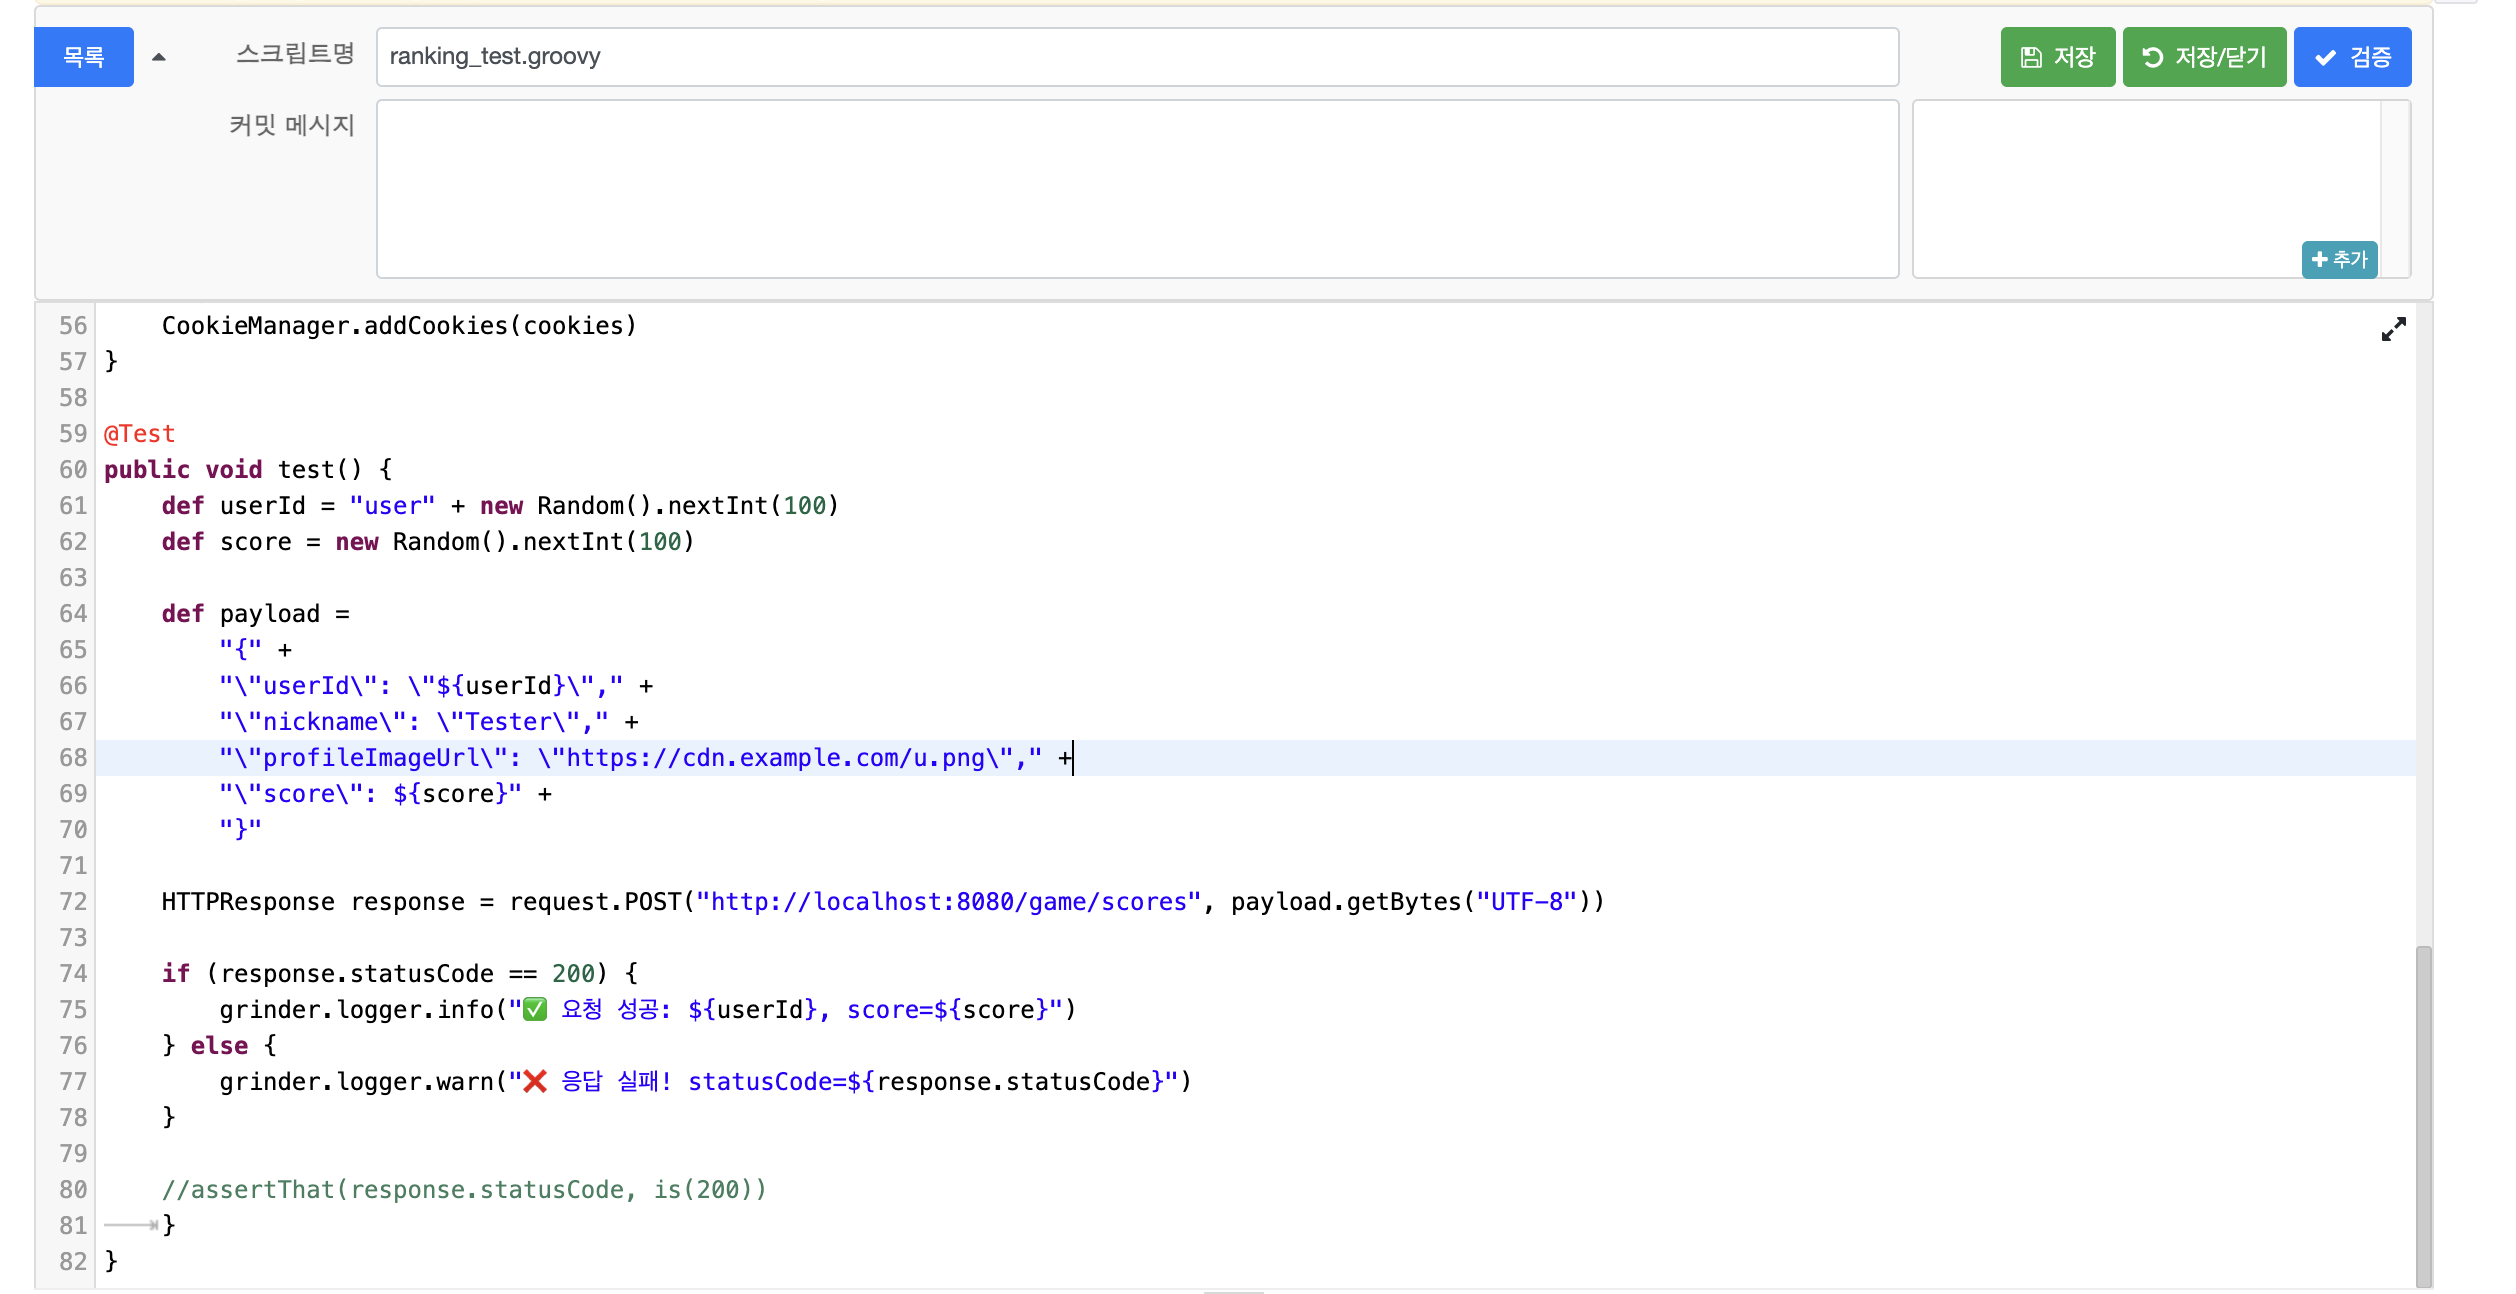Click line number 72 in gutter
The image size is (2516, 1294).
click(73, 902)
